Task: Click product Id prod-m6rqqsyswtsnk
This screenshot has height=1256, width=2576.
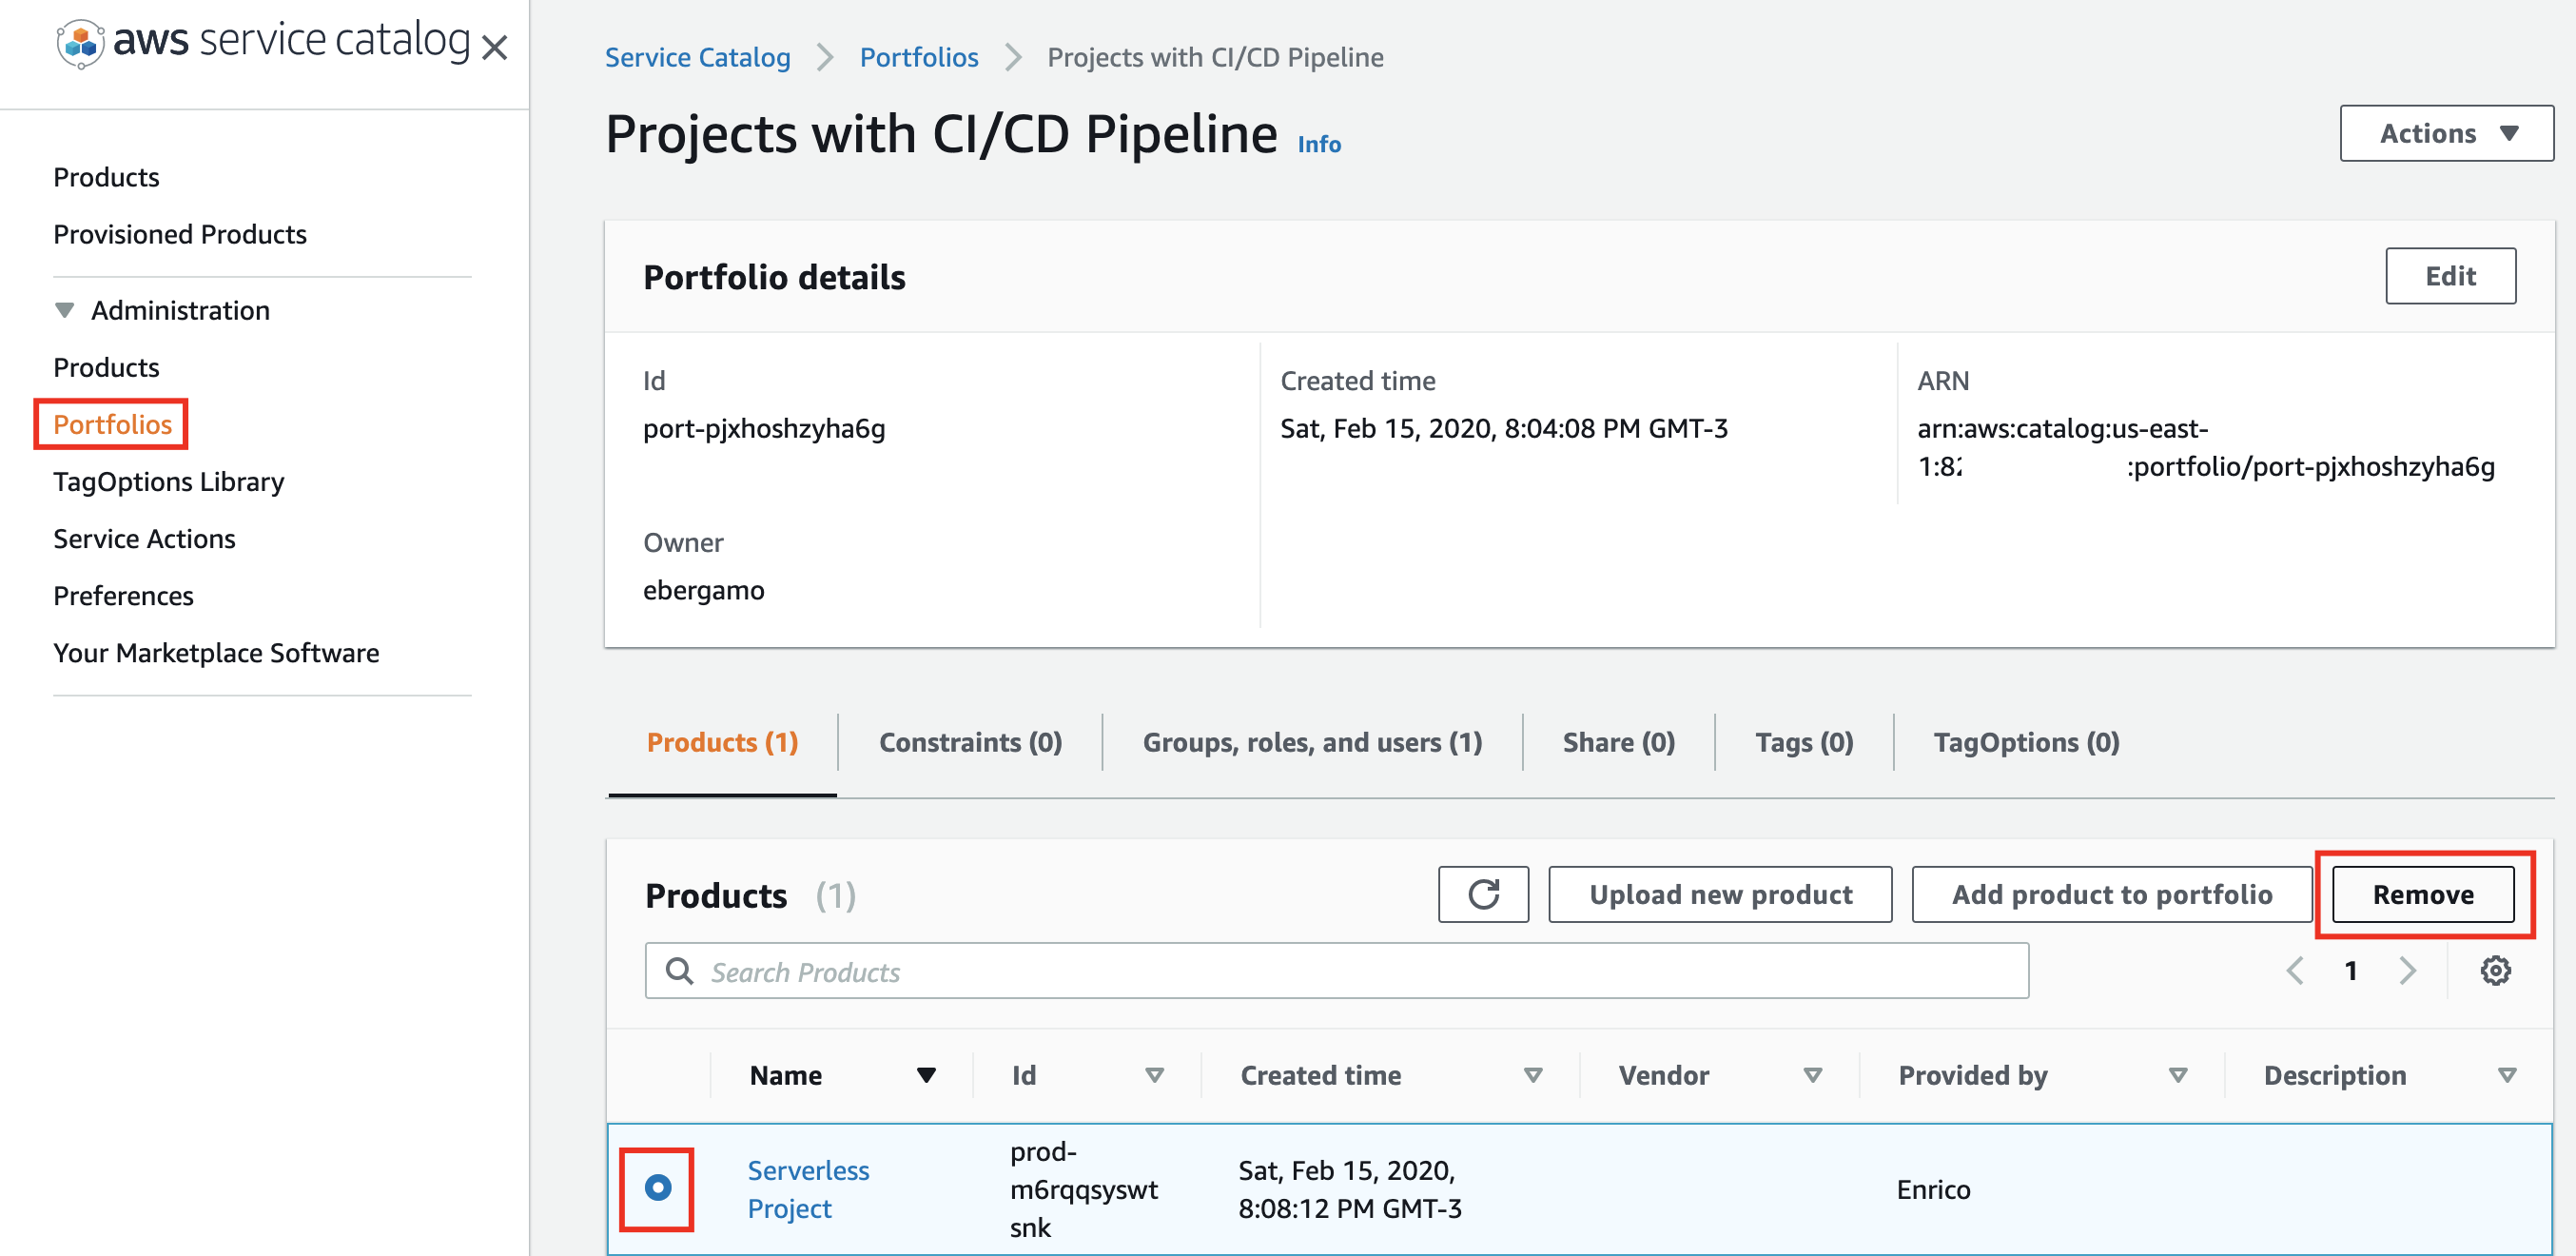Action: point(1083,1189)
